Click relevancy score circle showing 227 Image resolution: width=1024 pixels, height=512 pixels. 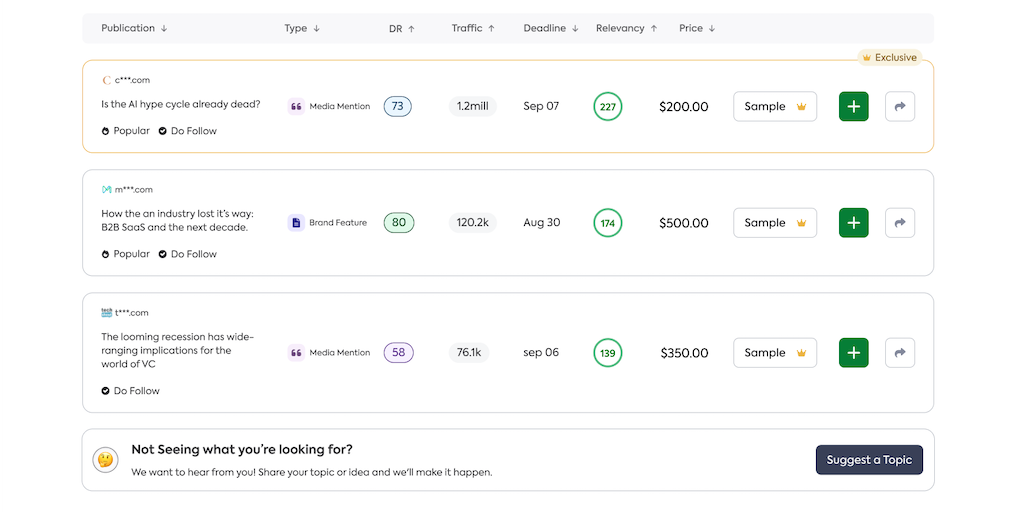pos(607,107)
